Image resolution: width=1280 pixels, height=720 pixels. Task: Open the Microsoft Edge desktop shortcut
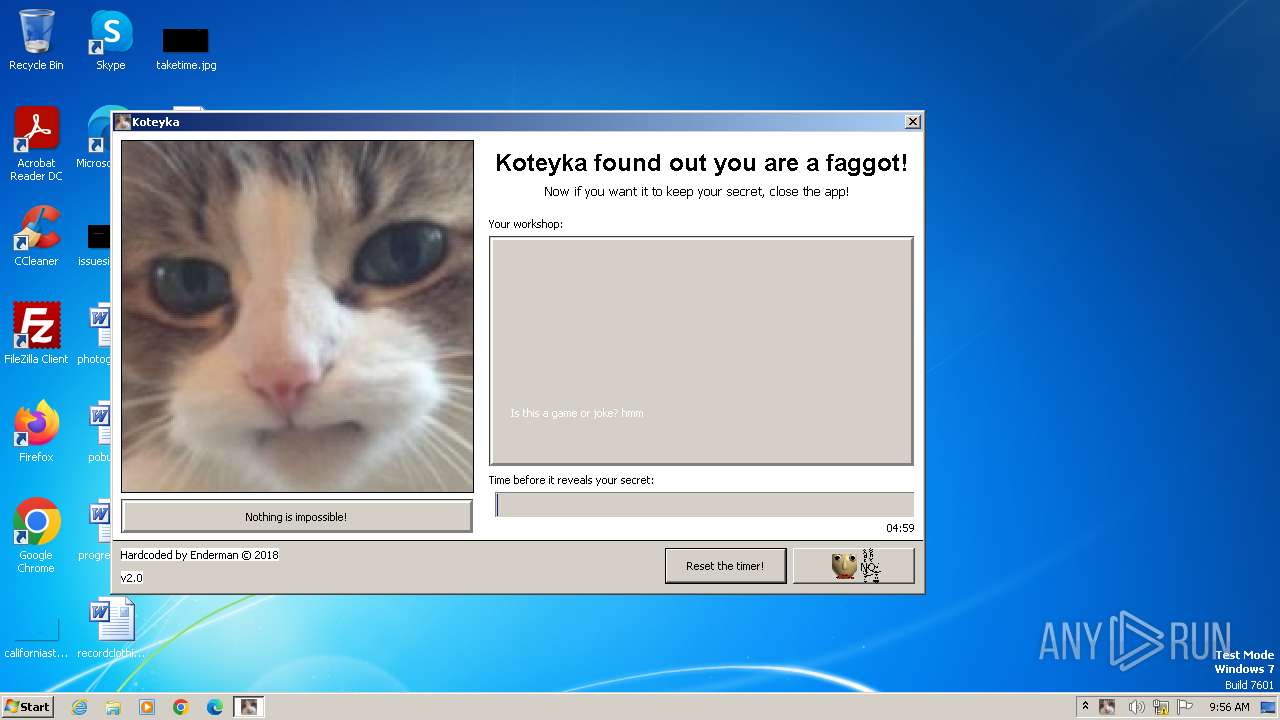98,138
